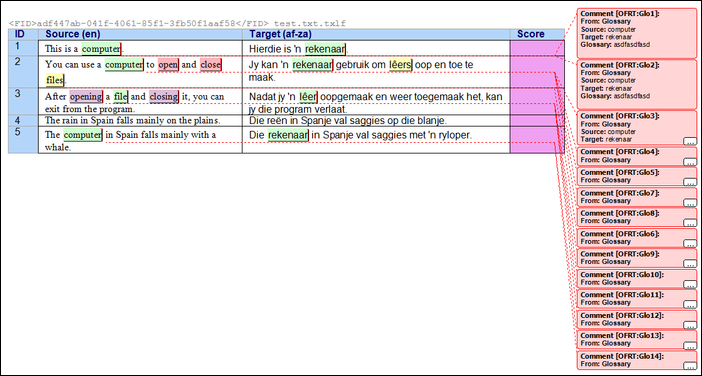Expand the Glo8 comment ellipsis button

point(690,222)
